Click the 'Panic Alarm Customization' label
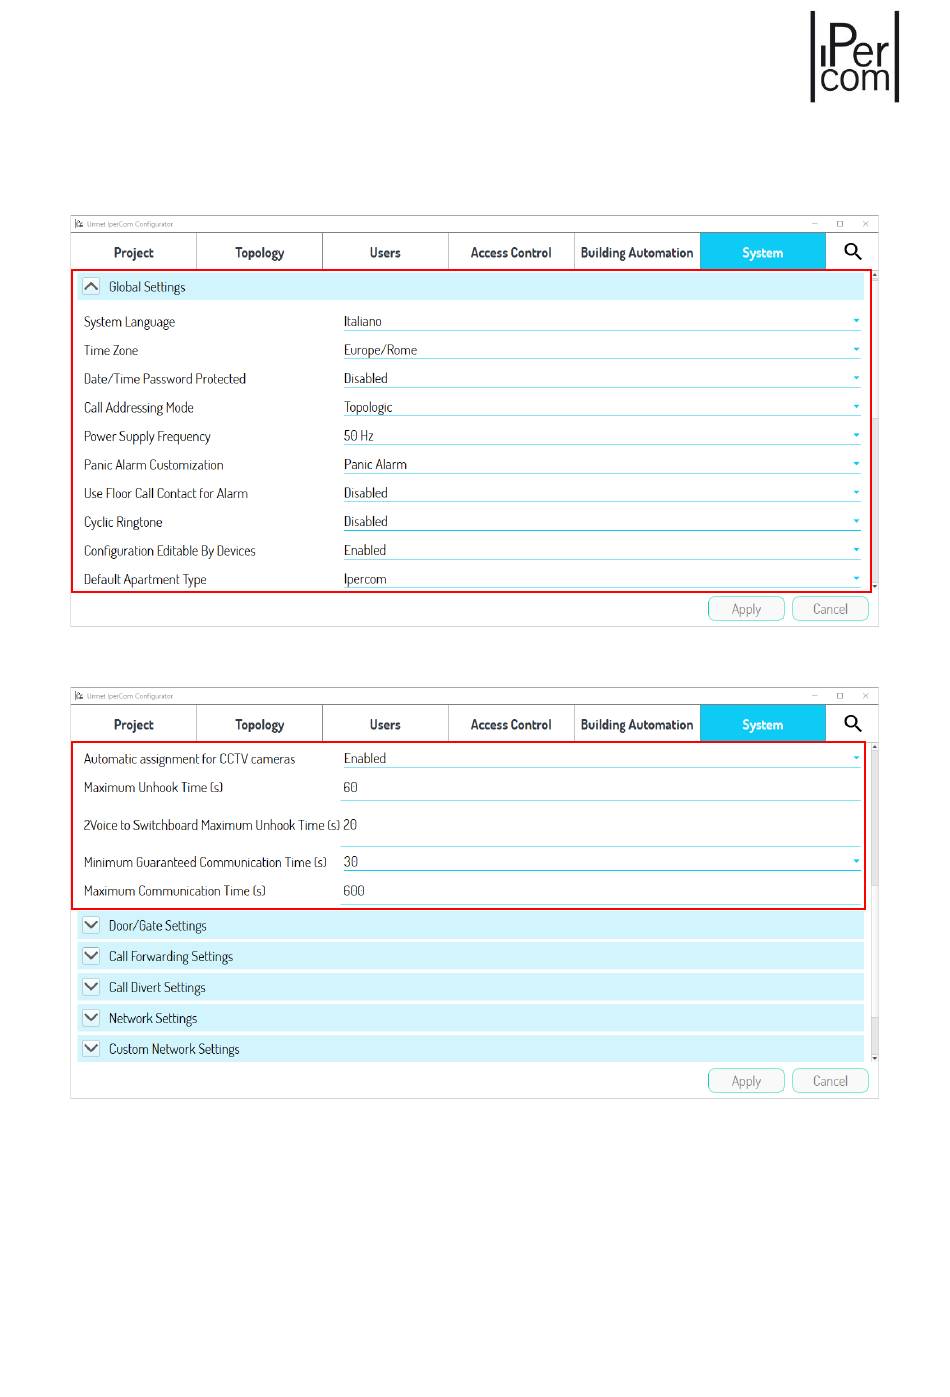 point(153,465)
